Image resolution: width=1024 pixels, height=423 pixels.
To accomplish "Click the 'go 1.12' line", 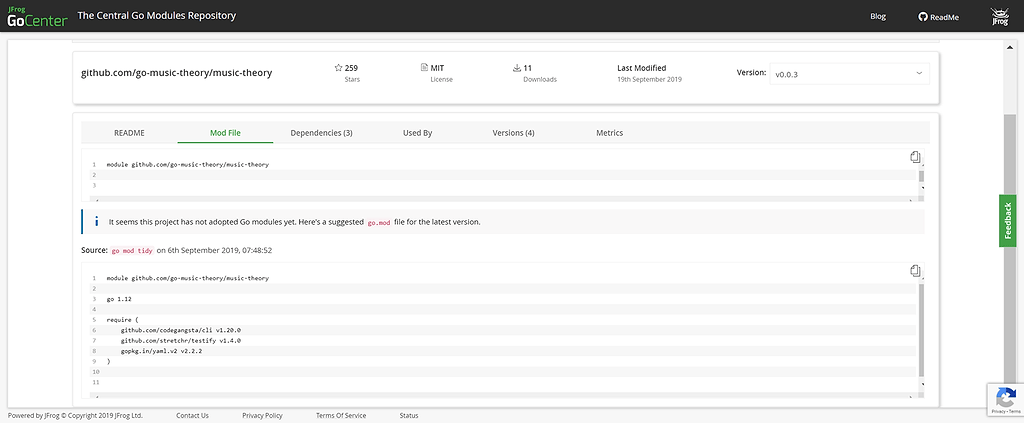I will click(119, 299).
